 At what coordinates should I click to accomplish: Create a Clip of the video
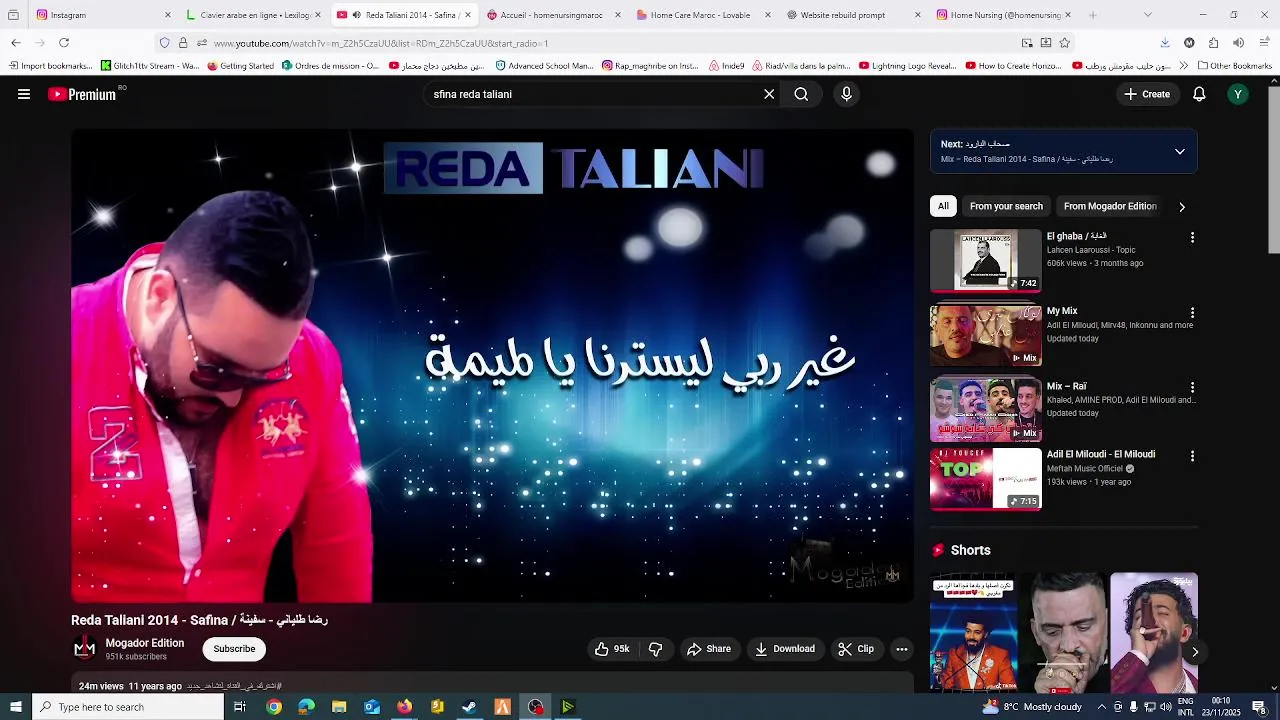pos(856,649)
